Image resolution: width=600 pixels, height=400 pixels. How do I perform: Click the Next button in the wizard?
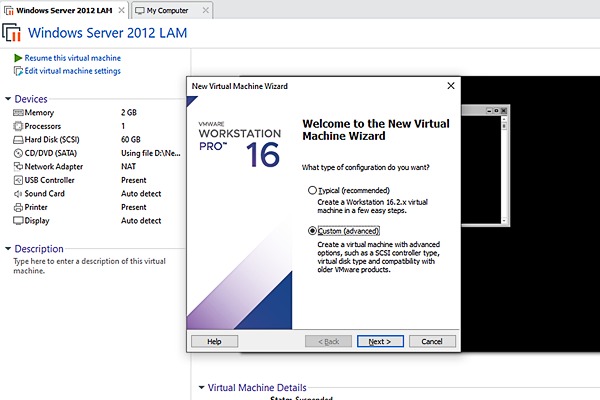click(x=380, y=341)
